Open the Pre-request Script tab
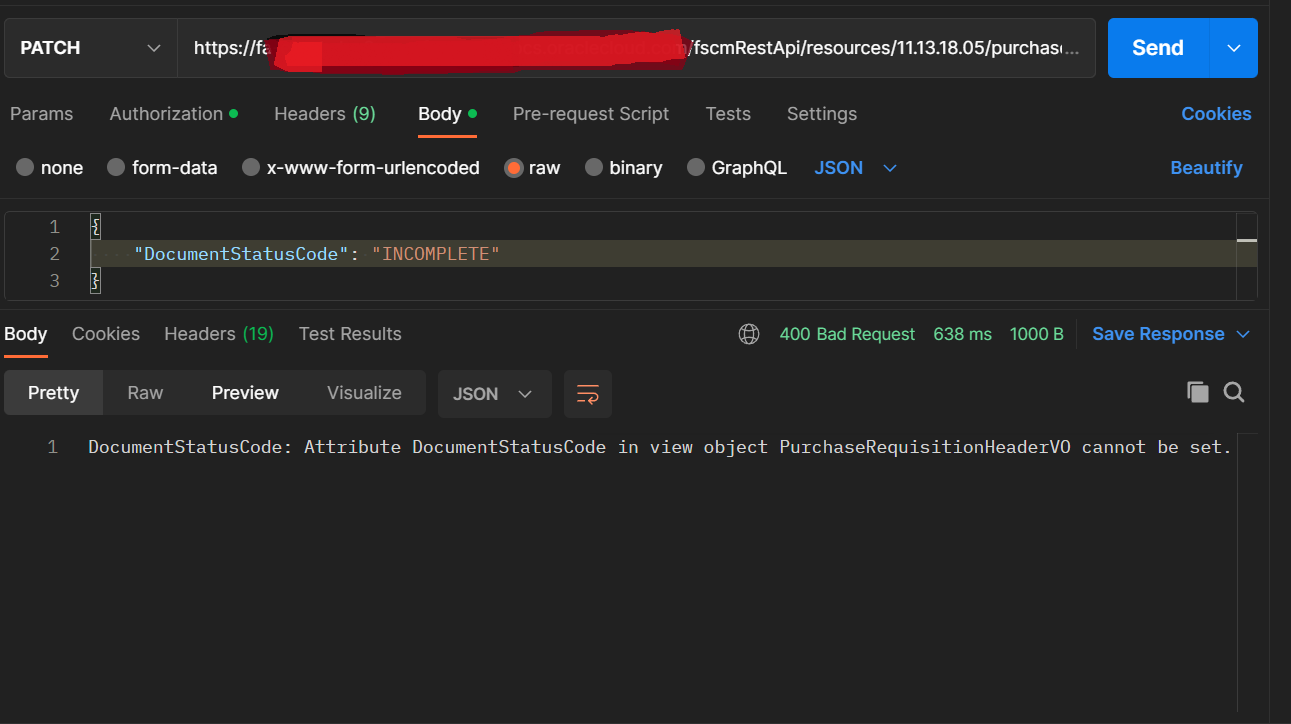The image size is (1291, 724). [591, 114]
